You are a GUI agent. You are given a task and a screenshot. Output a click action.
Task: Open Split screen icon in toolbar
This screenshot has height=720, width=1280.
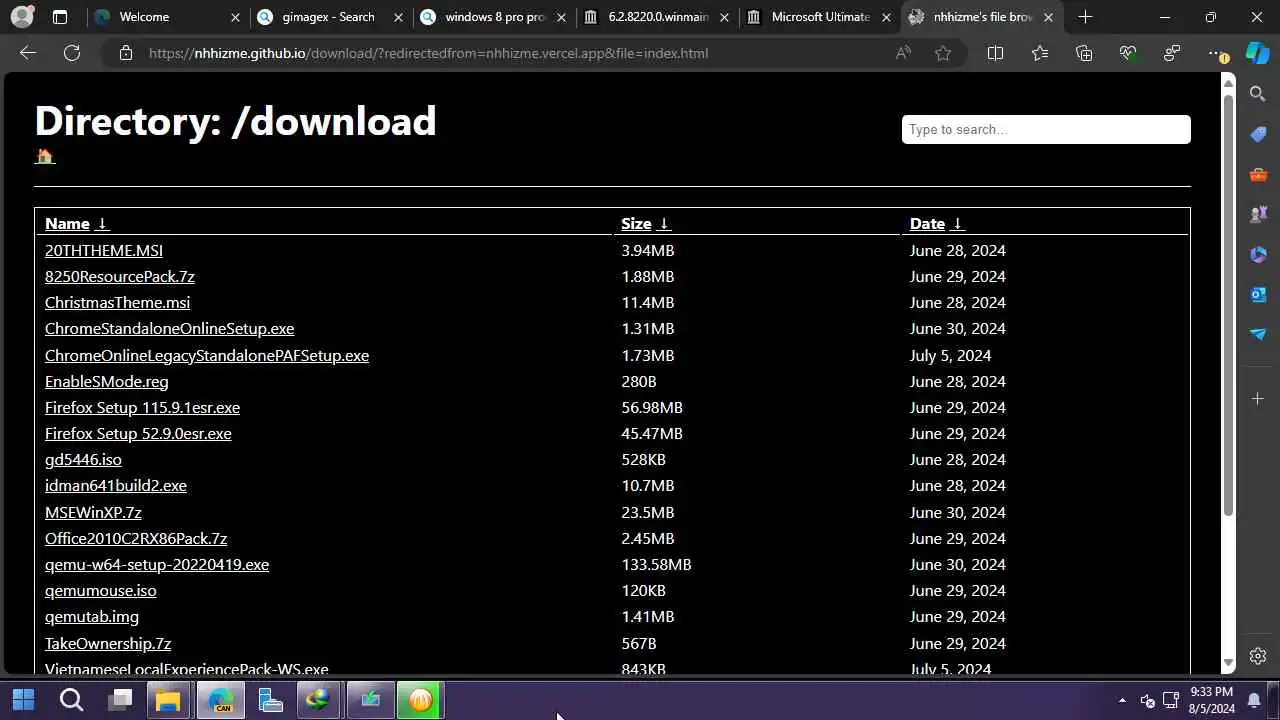point(995,53)
